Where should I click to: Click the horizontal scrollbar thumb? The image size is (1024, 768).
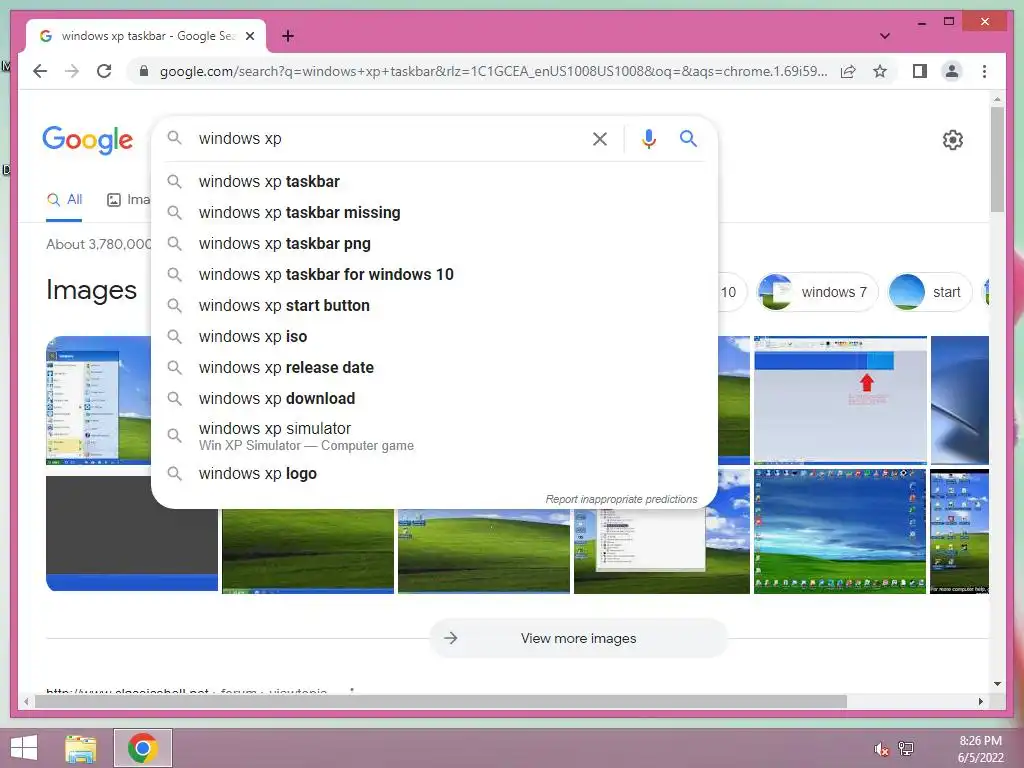(441, 701)
